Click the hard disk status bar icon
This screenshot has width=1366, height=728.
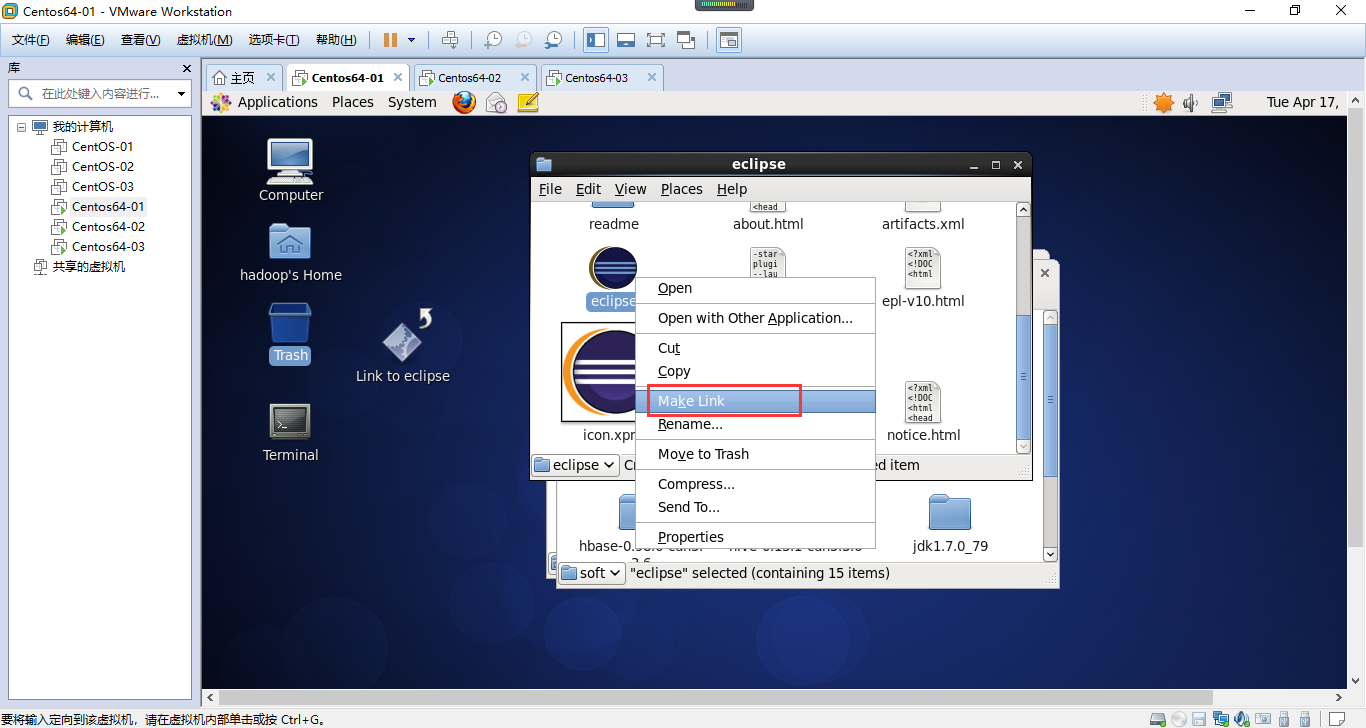[1158, 719]
